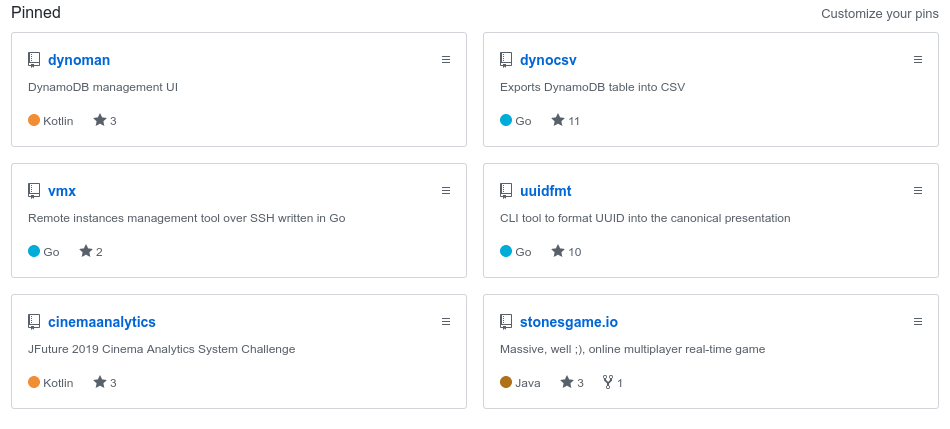Viewport: 950px width, 429px height.
Task: Open the vmx repository link
Action: coord(62,191)
